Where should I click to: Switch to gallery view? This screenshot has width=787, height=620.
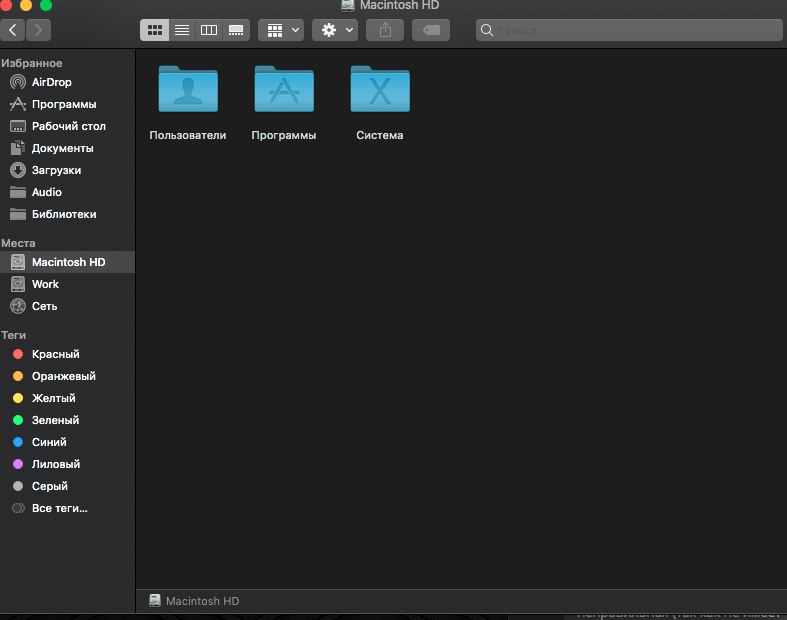[236, 30]
